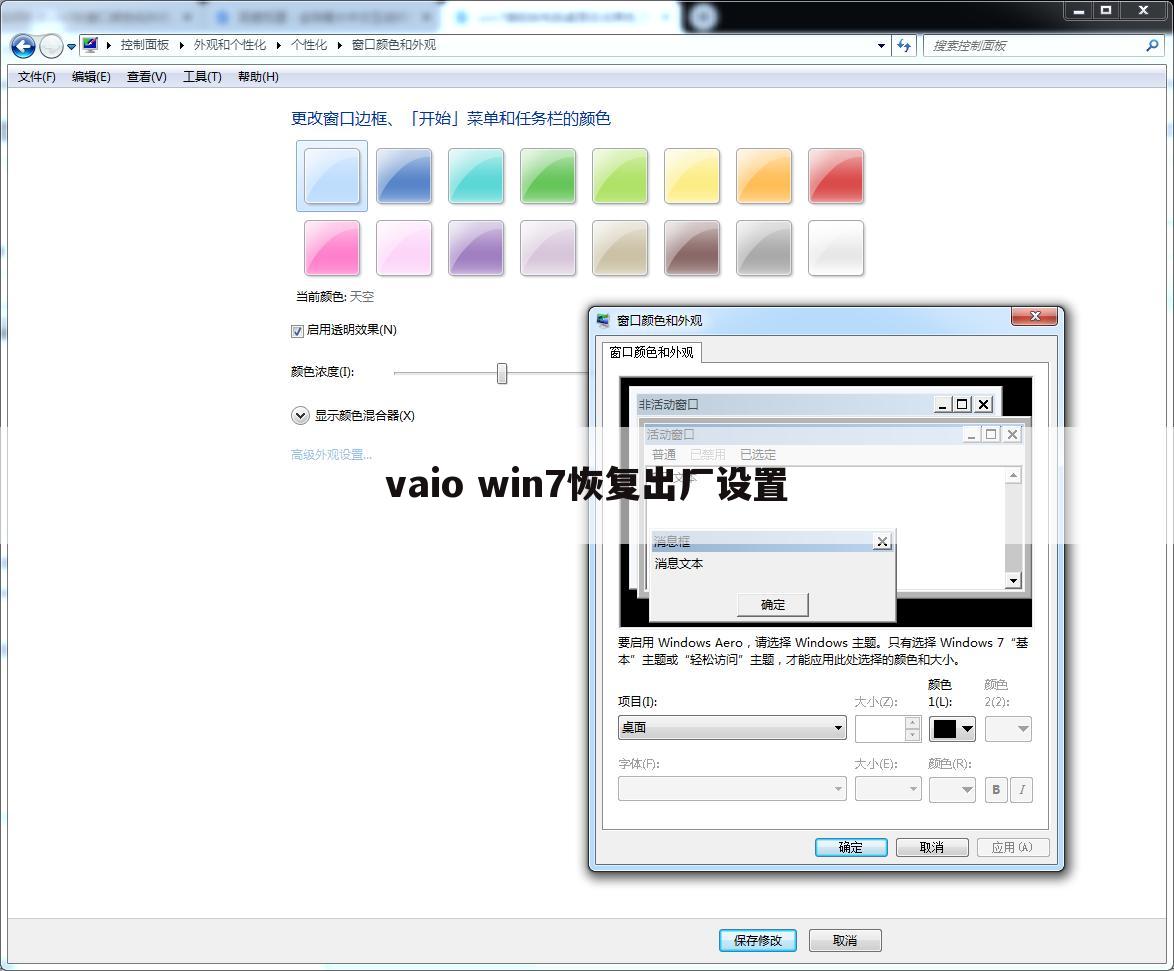This screenshot has width=1174, height=971.
Task: Select the dark blue color swatch
Action: (404, 176)
